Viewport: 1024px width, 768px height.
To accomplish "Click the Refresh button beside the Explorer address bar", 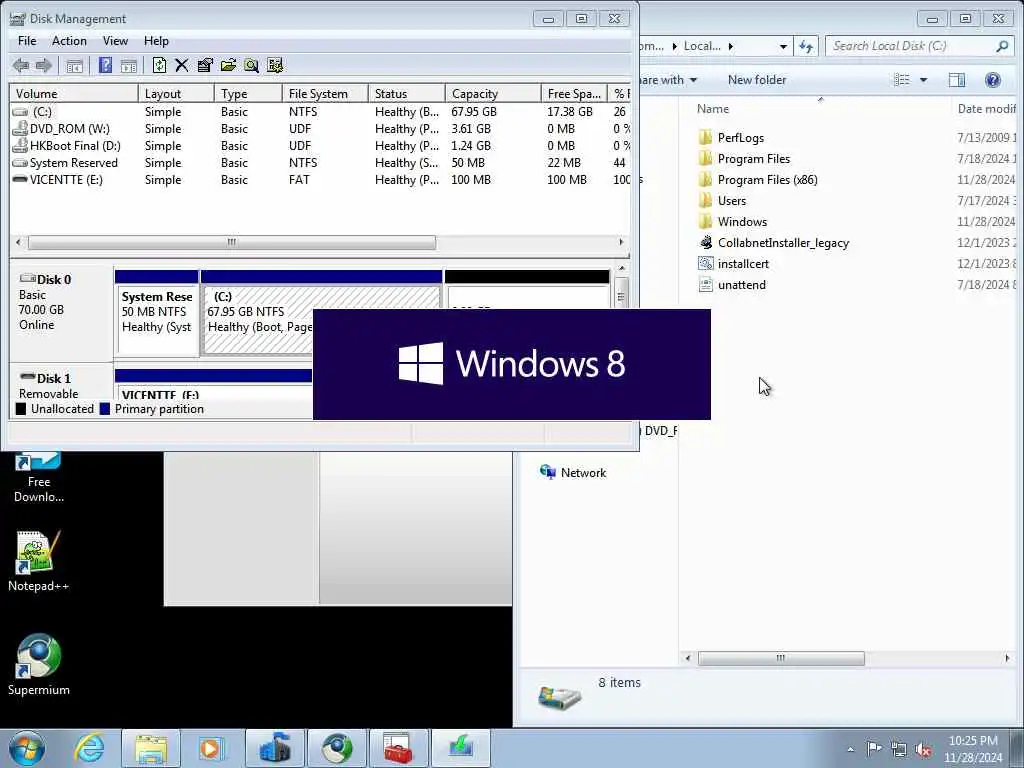I will (806, 46).
